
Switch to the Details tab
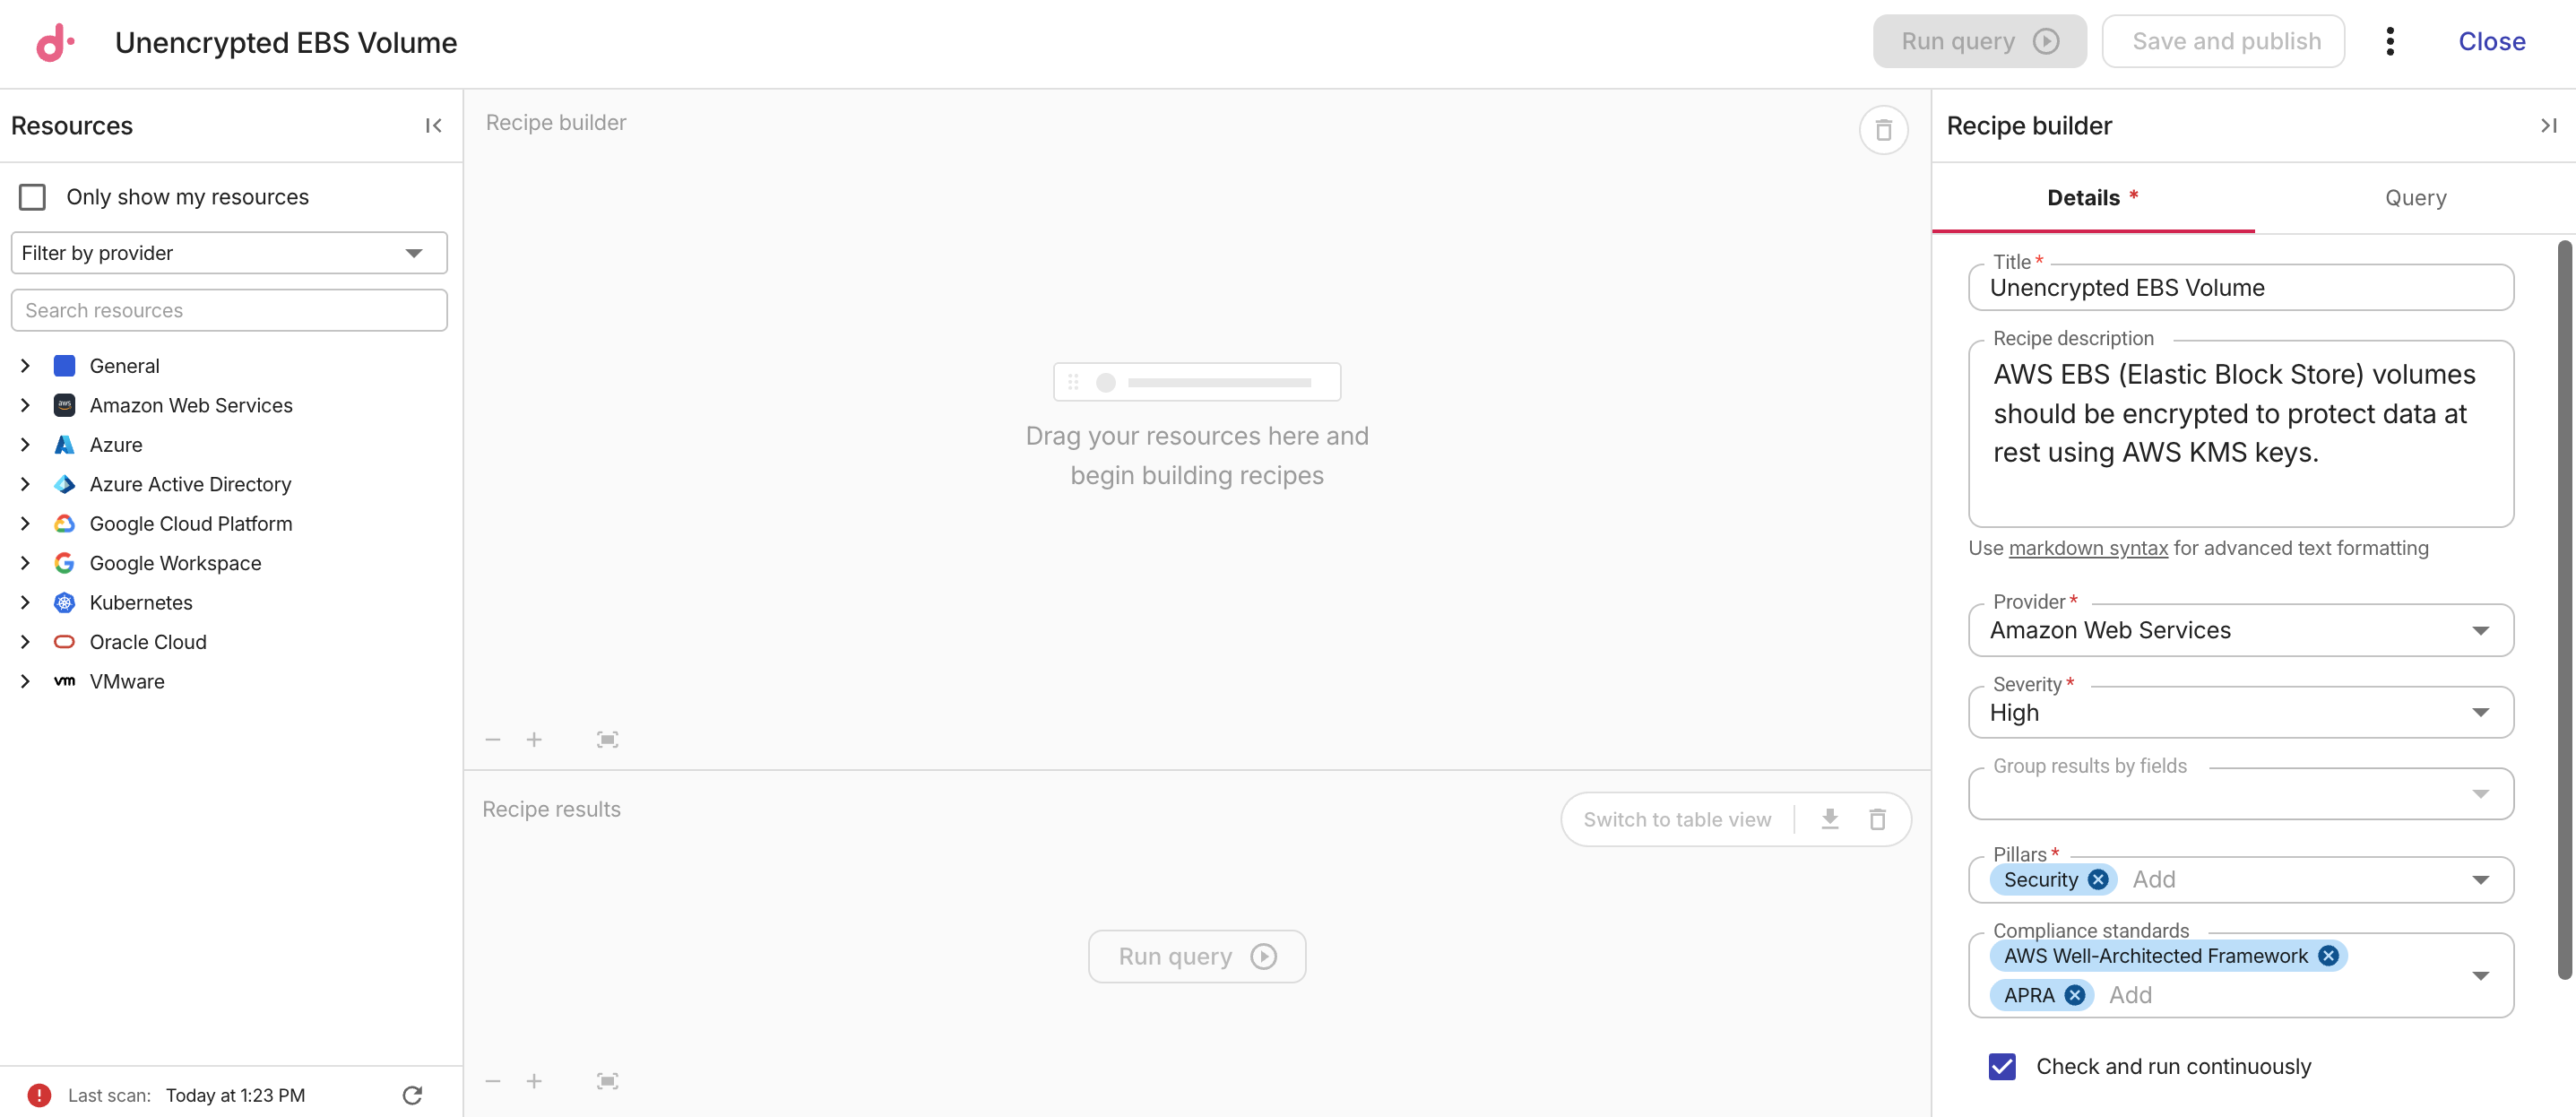pos(2092,198)
